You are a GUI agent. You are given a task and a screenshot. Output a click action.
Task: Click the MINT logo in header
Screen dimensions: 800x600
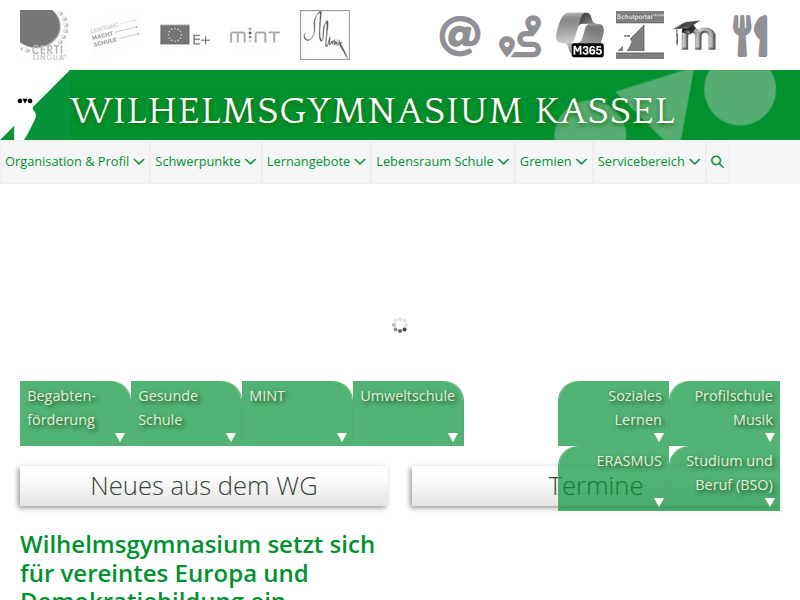point(255,36)
